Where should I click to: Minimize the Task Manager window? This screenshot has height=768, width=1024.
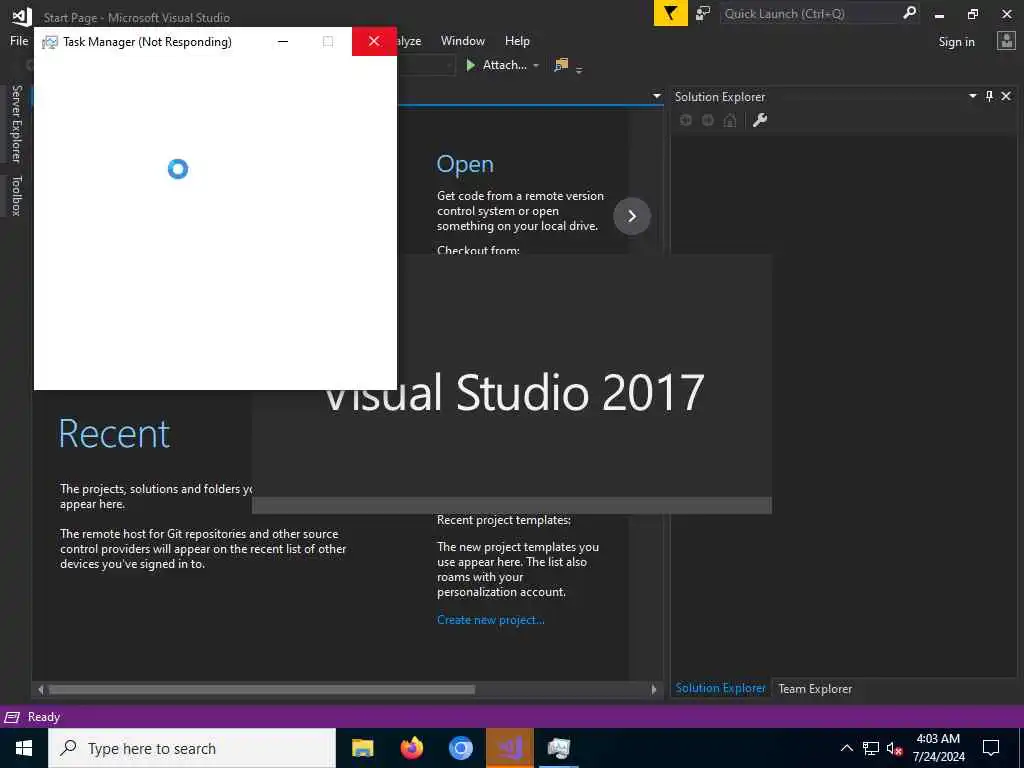(283, 41)
